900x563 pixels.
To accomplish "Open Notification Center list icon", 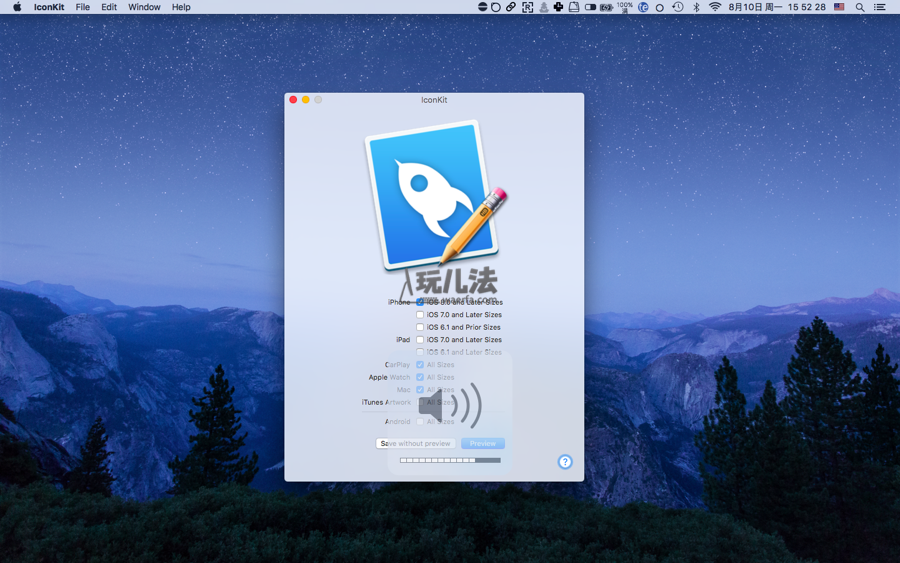I will tap(879, 7).
